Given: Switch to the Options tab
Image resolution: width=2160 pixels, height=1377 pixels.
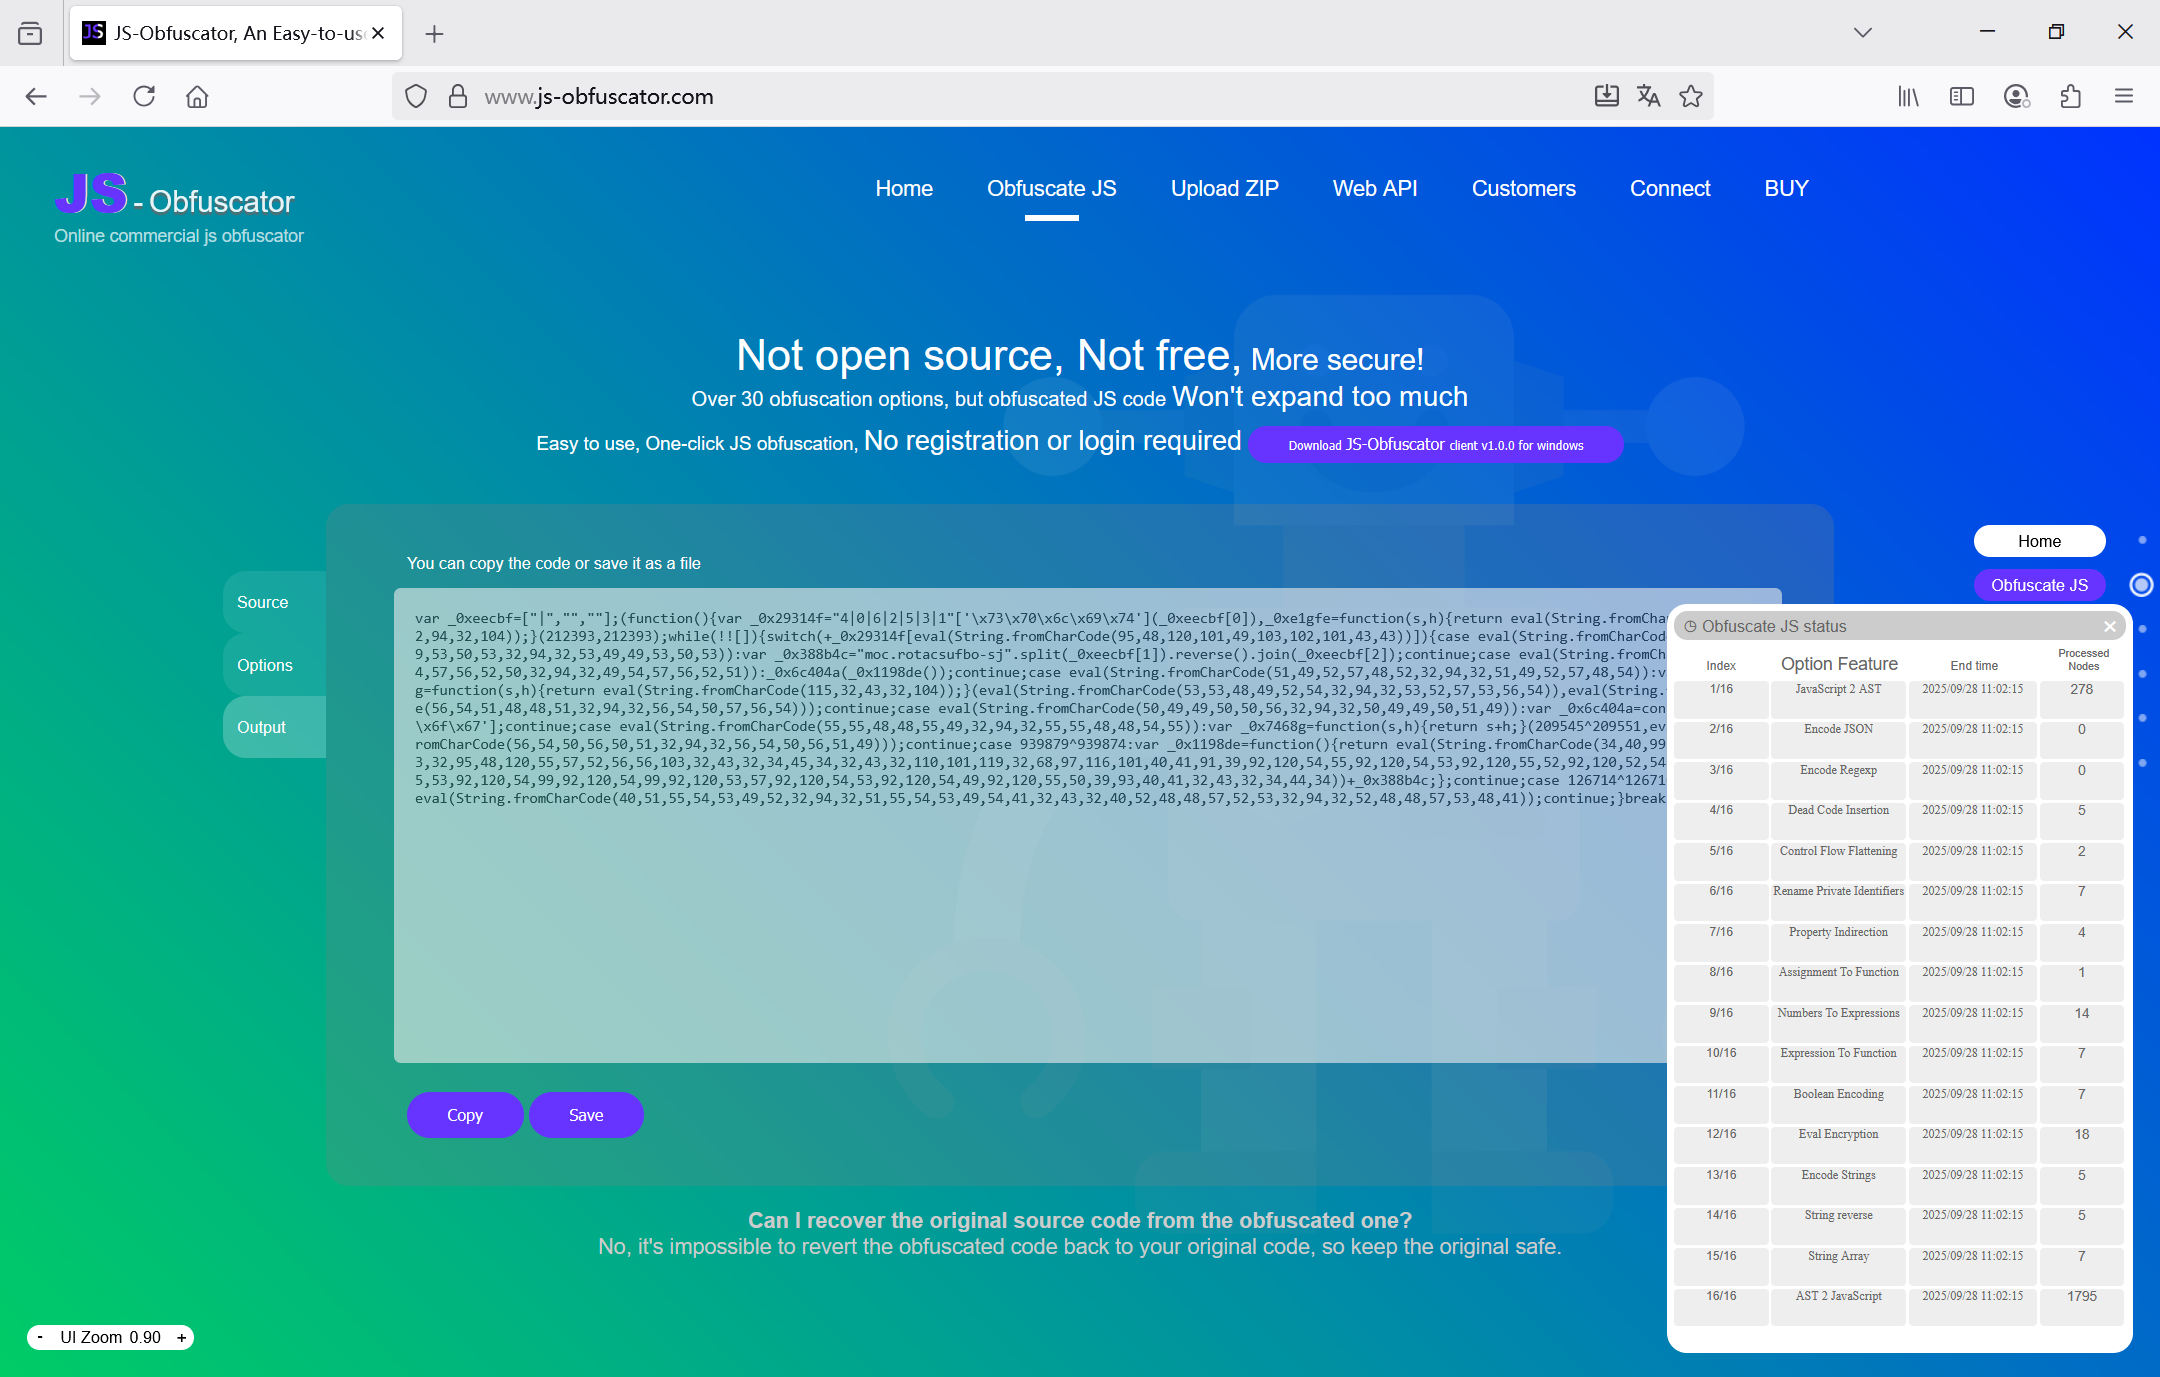Looking at the screenshot, I should tap(265, 665).
